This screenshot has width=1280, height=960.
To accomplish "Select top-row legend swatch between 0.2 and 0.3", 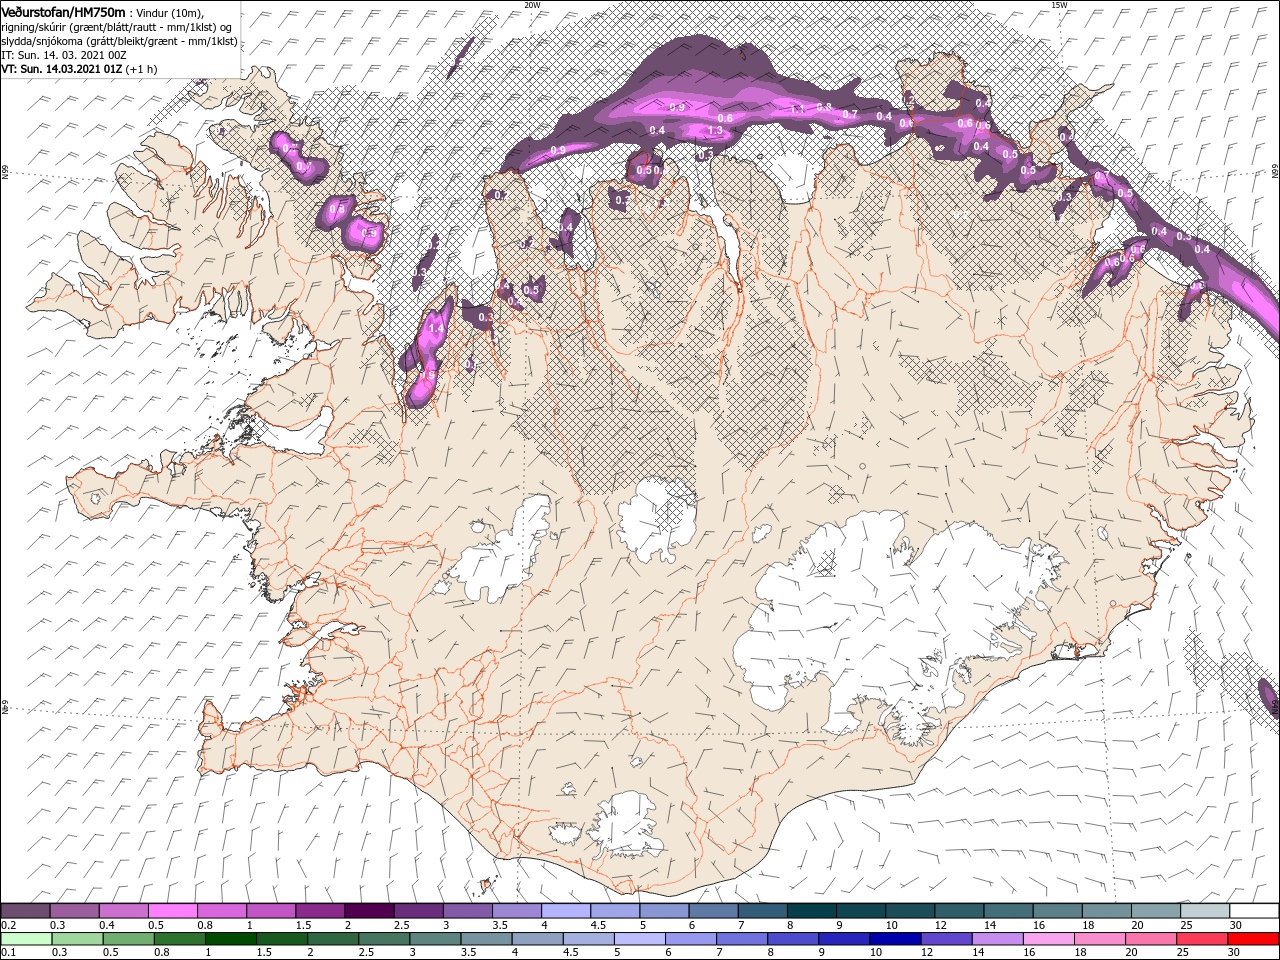I will pos(25,911).
